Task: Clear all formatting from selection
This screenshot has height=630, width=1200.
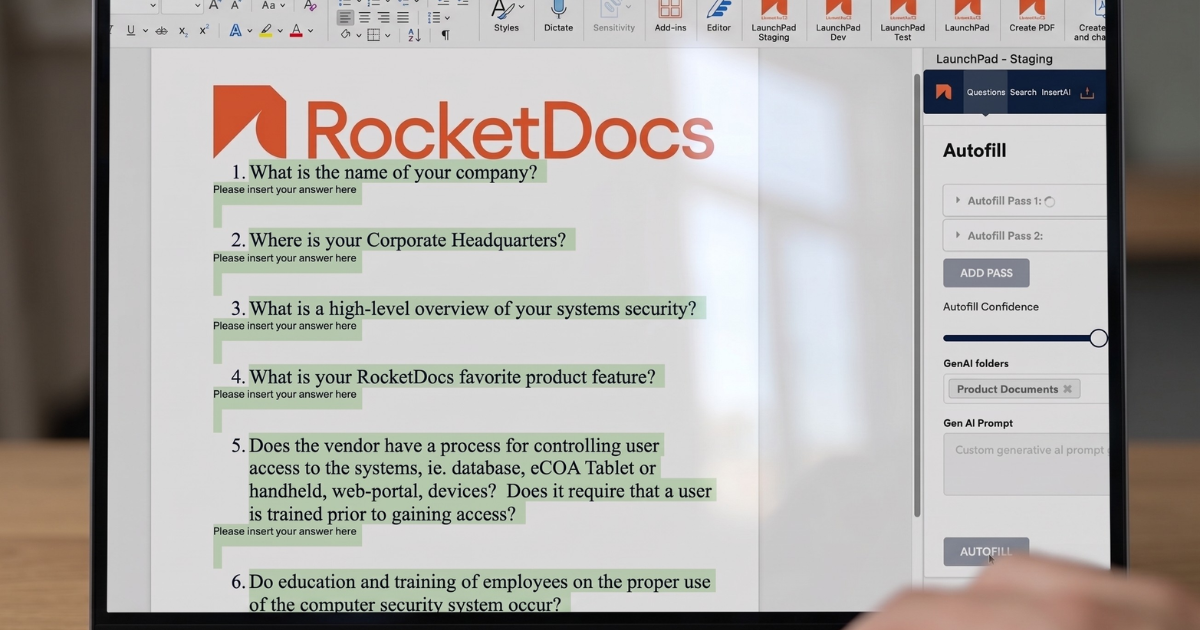Action: coord(310,6)
